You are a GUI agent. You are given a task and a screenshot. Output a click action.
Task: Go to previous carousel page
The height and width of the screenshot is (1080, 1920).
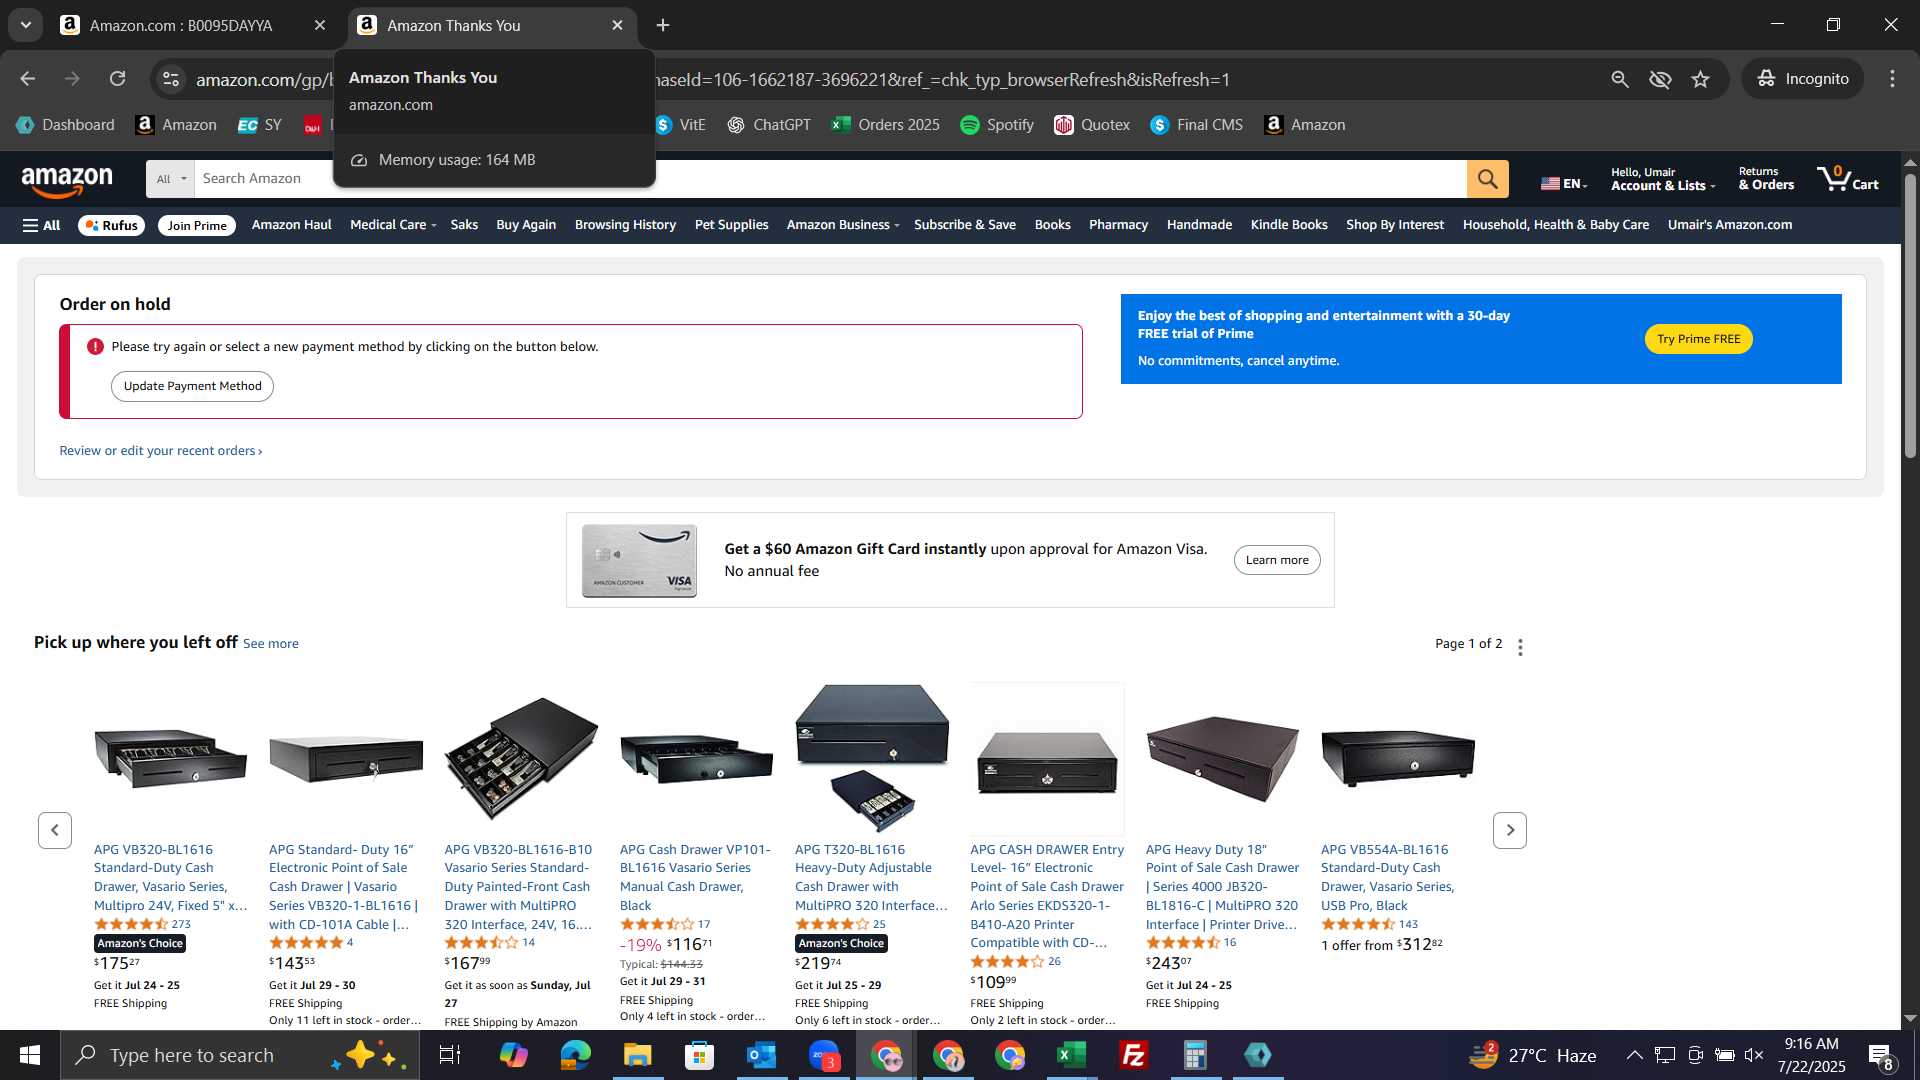coord(55,830)
